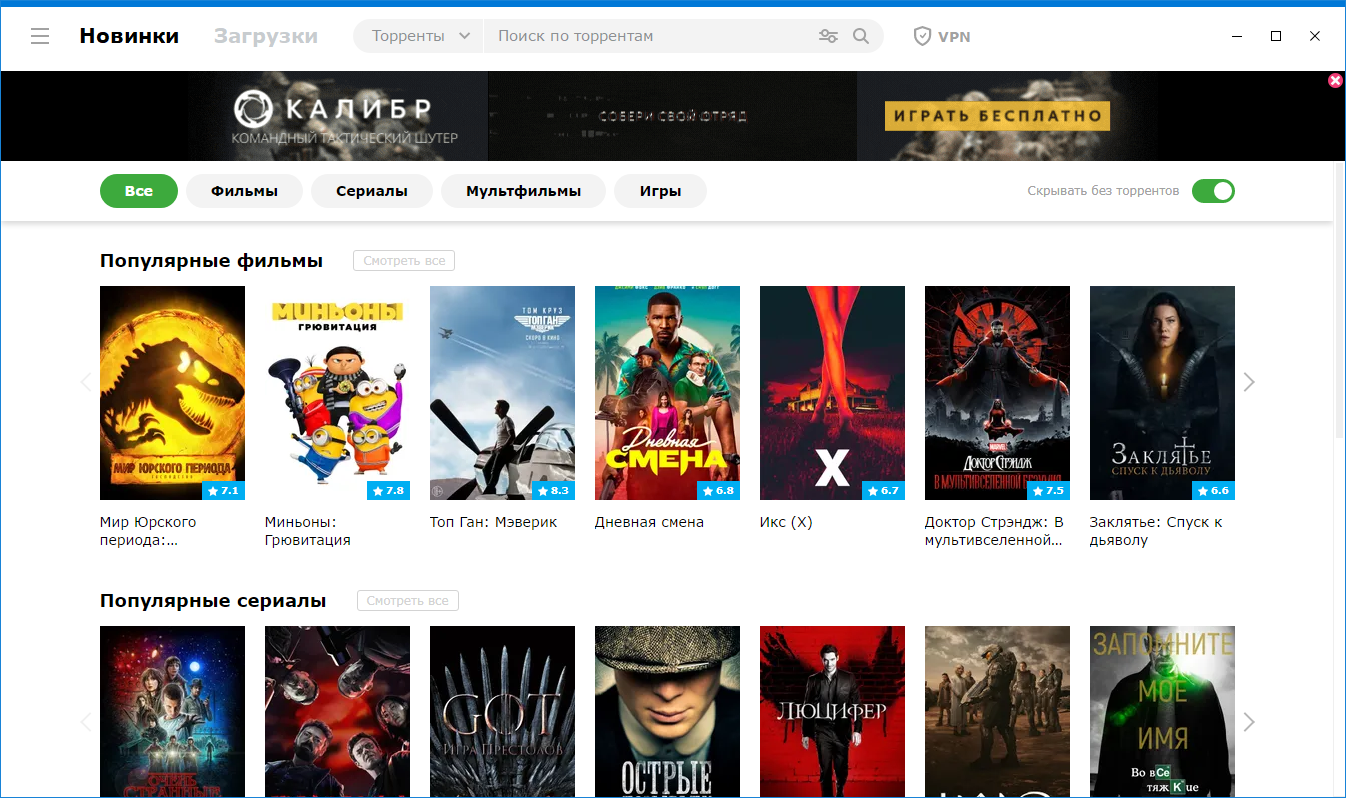Select the 'Игры' category filter

pos(660,191)
